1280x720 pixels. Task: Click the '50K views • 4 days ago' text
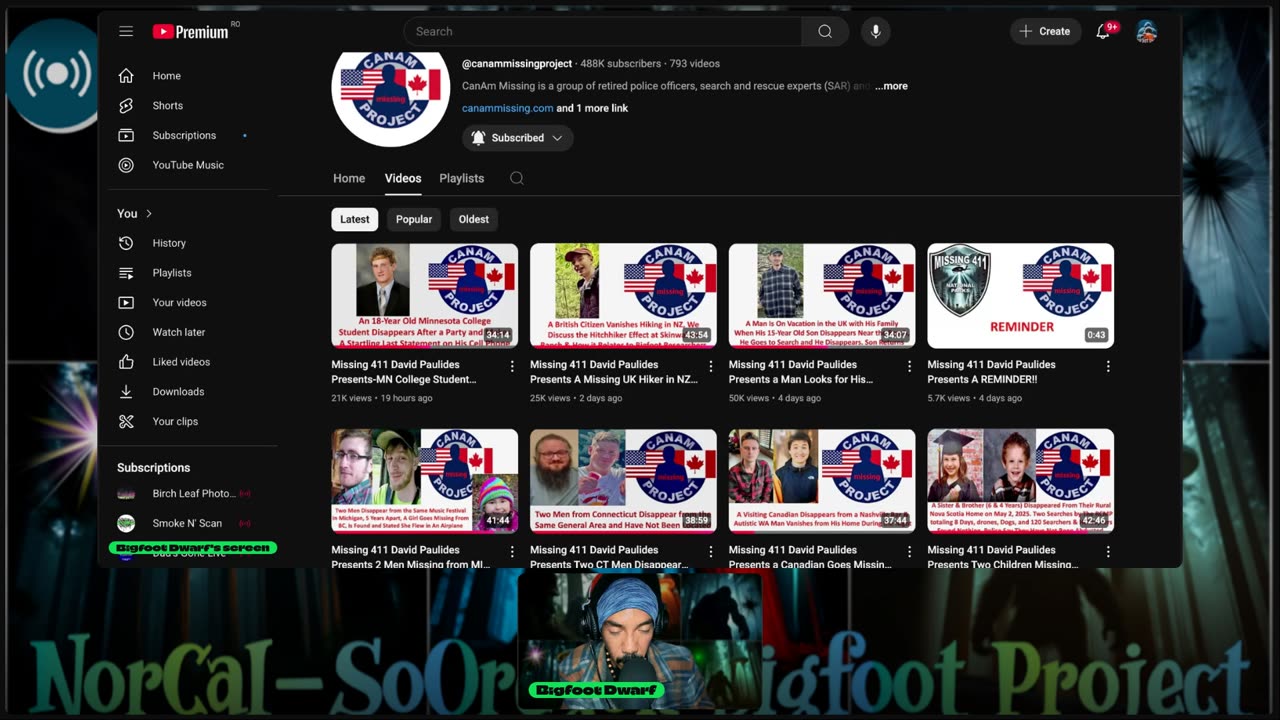pos(775,398)
